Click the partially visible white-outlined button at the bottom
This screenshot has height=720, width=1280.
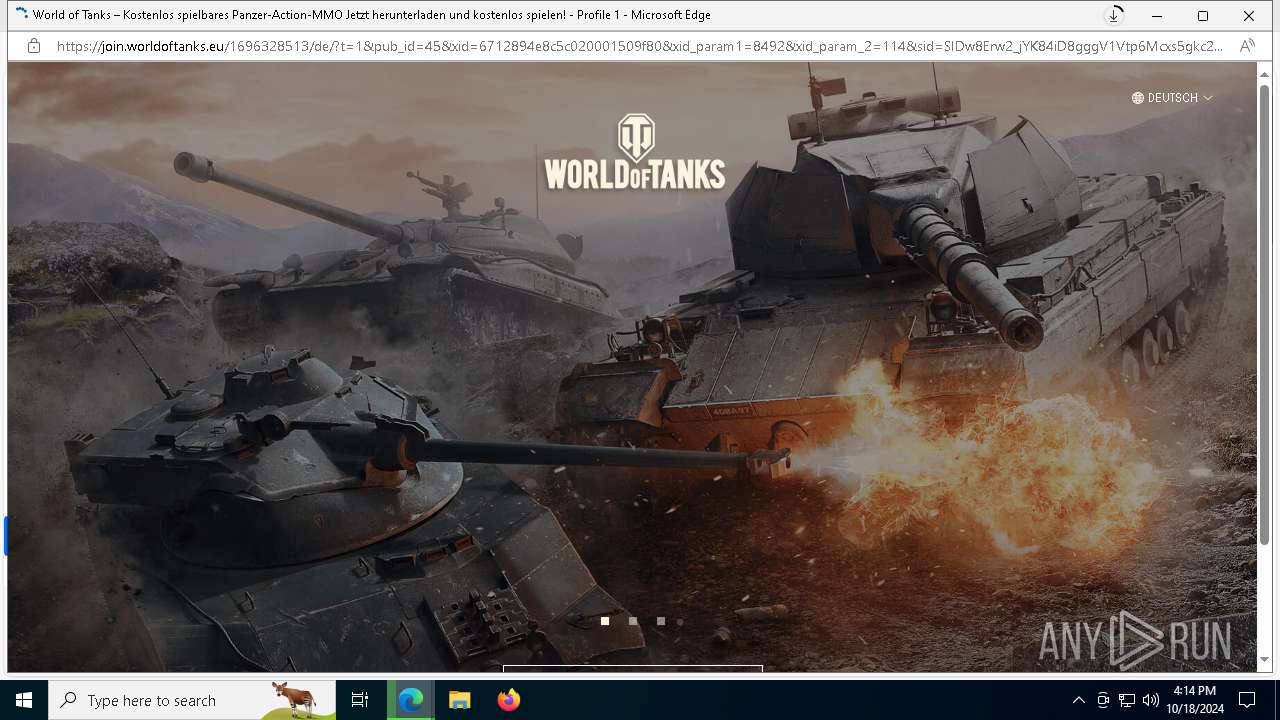633,668
